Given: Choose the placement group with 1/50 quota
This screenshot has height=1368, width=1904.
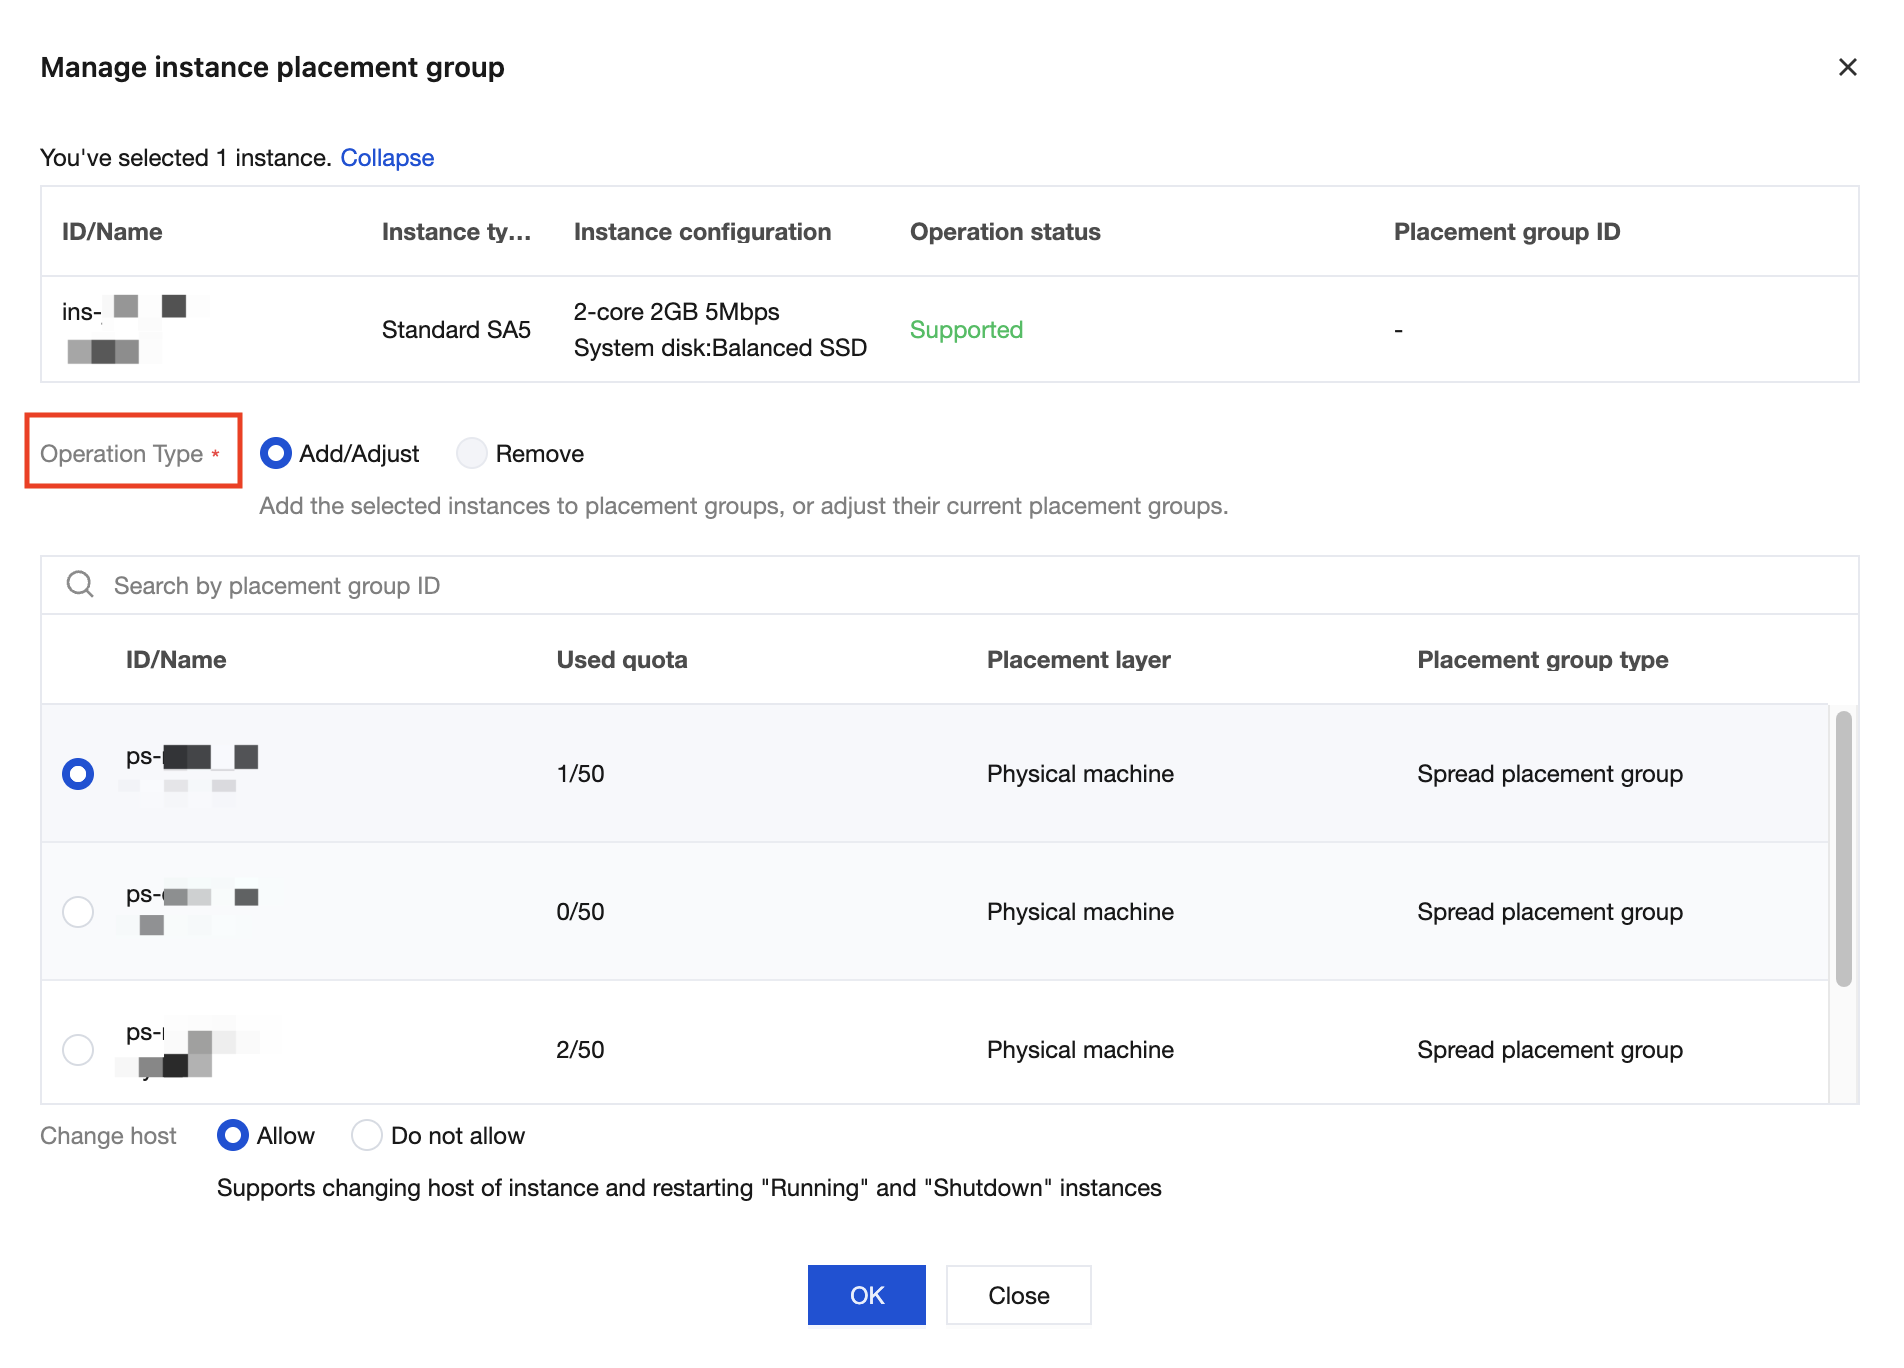Looking at the screenshot, I should pyautogui.click(x=78, y=774).
